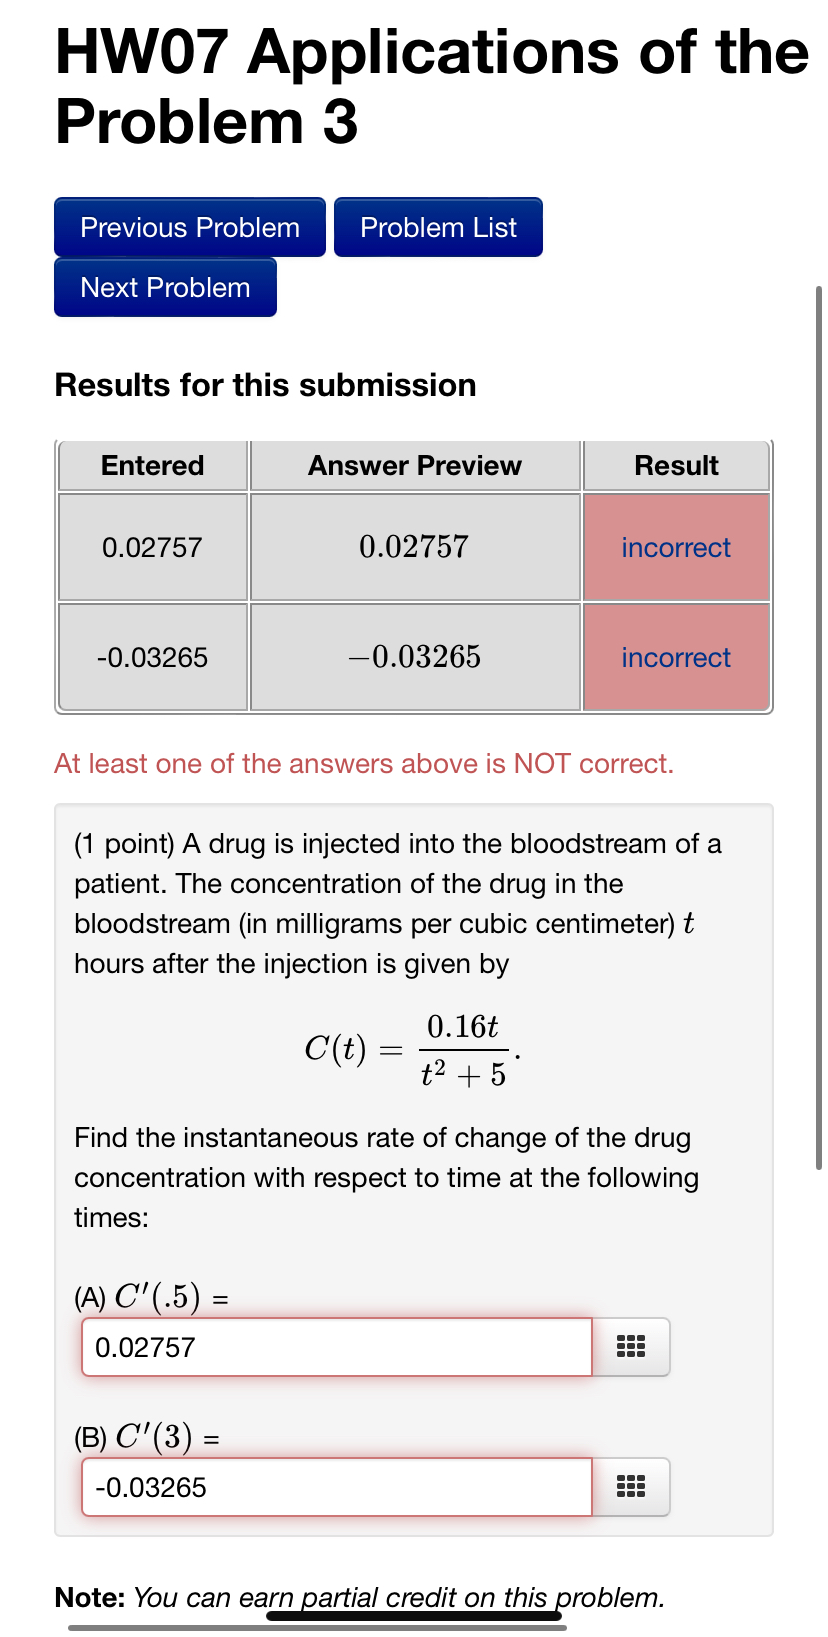Click the Entered column header
Image resolution: width=828 pixels, height=1637 pixels.
(152, 465)
